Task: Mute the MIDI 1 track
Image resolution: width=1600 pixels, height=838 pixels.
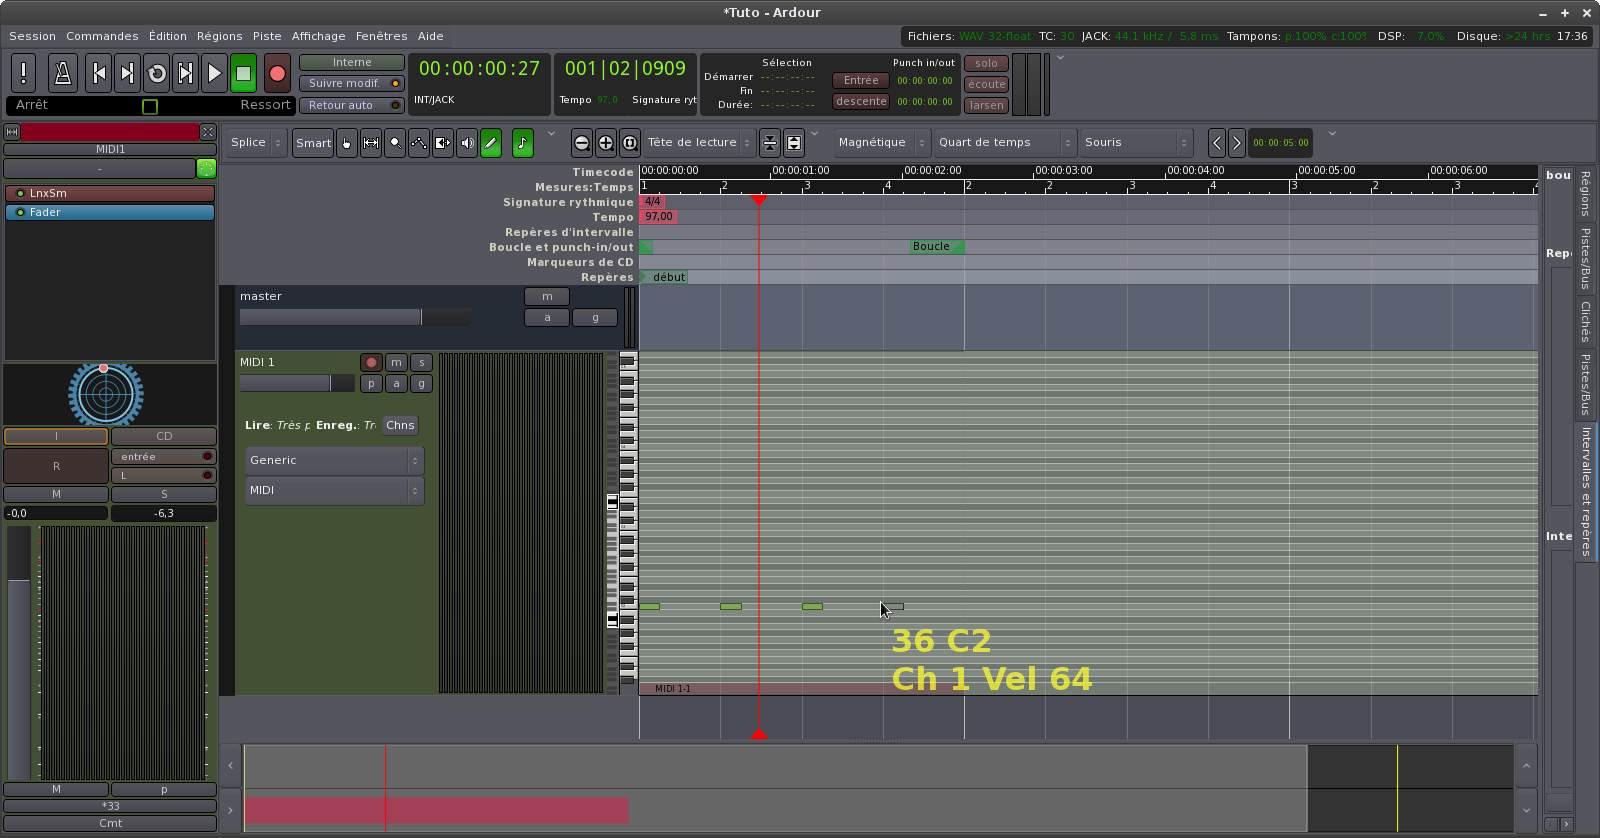Action: tap(397, 362)
